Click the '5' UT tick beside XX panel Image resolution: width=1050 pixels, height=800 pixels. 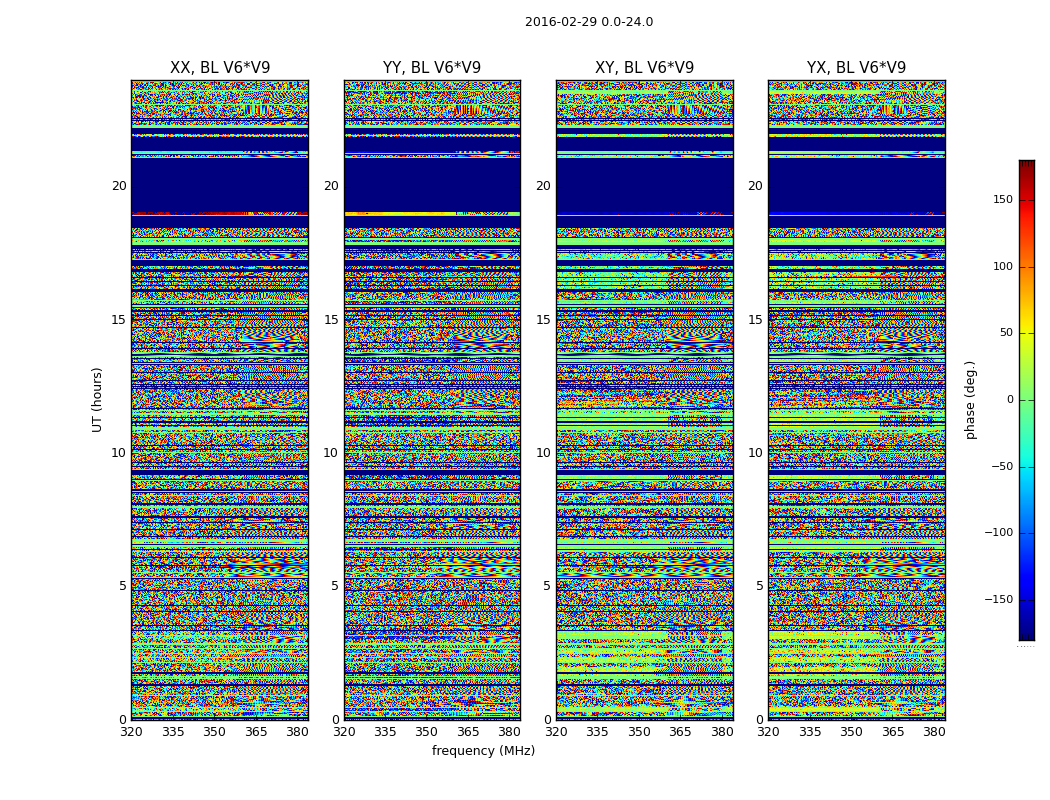point(123,586)
